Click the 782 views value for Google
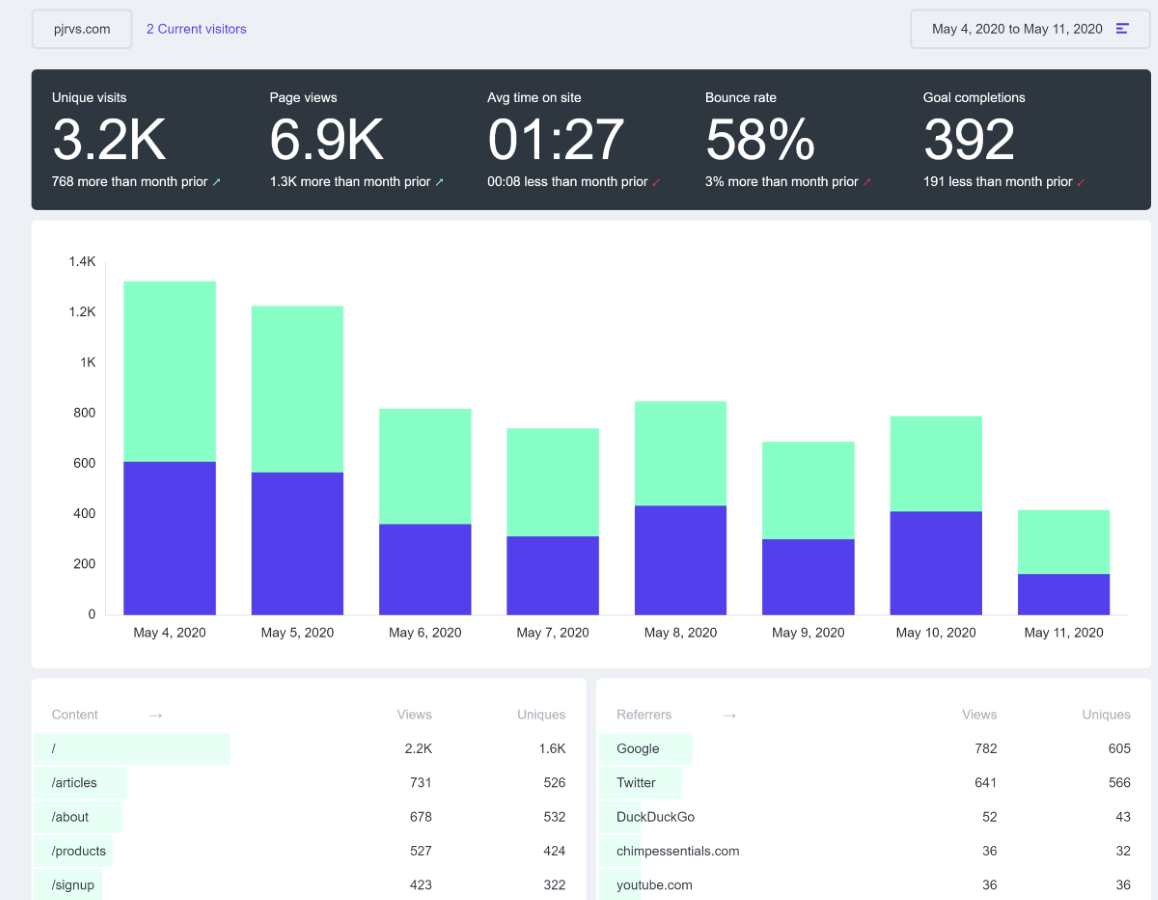This screenshot has width=1158, height=900. pyautogui.click(x=986, y=749)
